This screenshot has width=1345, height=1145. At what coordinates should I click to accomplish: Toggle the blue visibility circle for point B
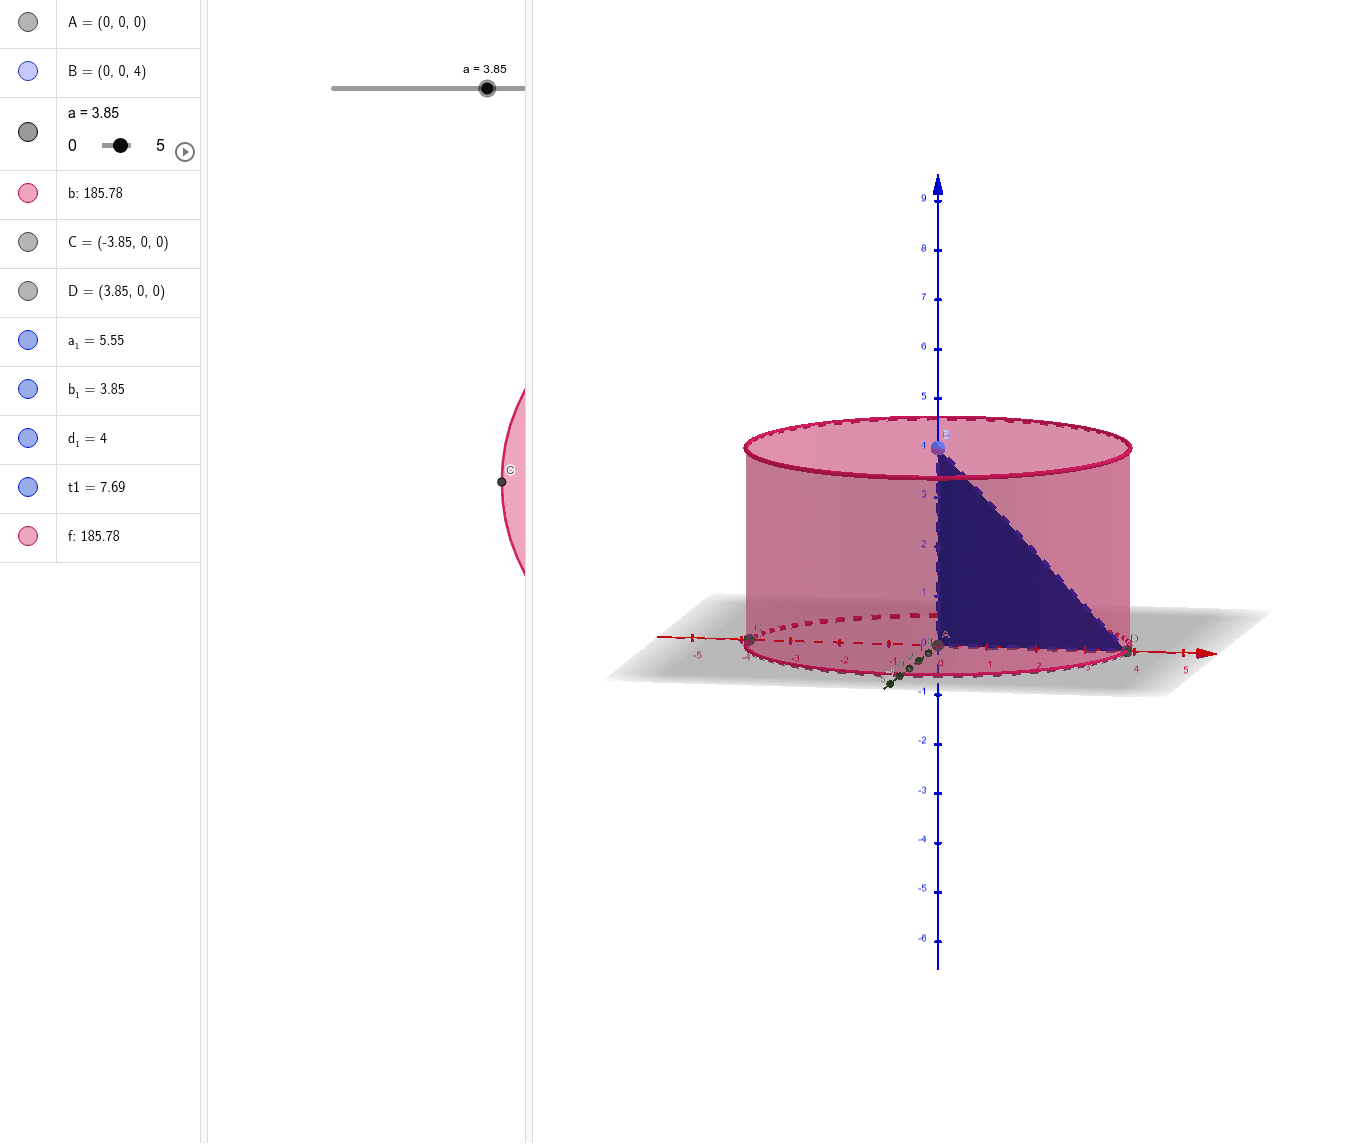tap(28, 70)
